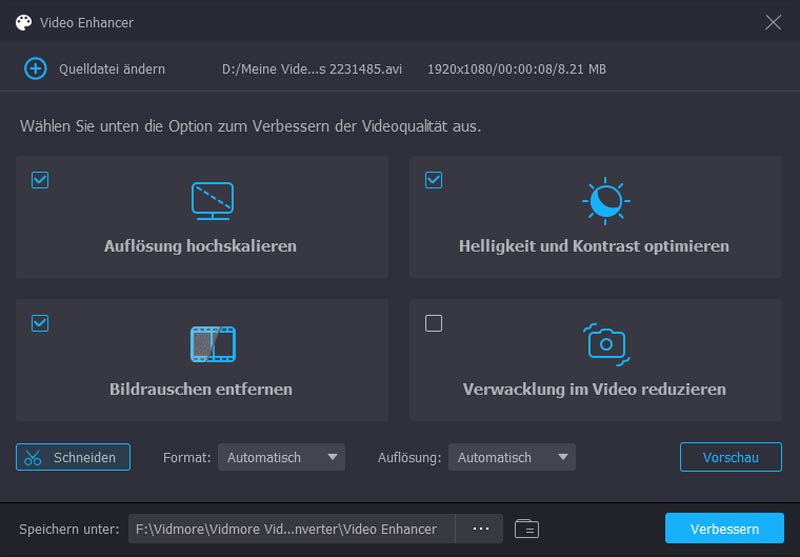Open the output folder icon
Image resolution: width=800 pixels, height=557 pixels.
click(x=527, y=529)
